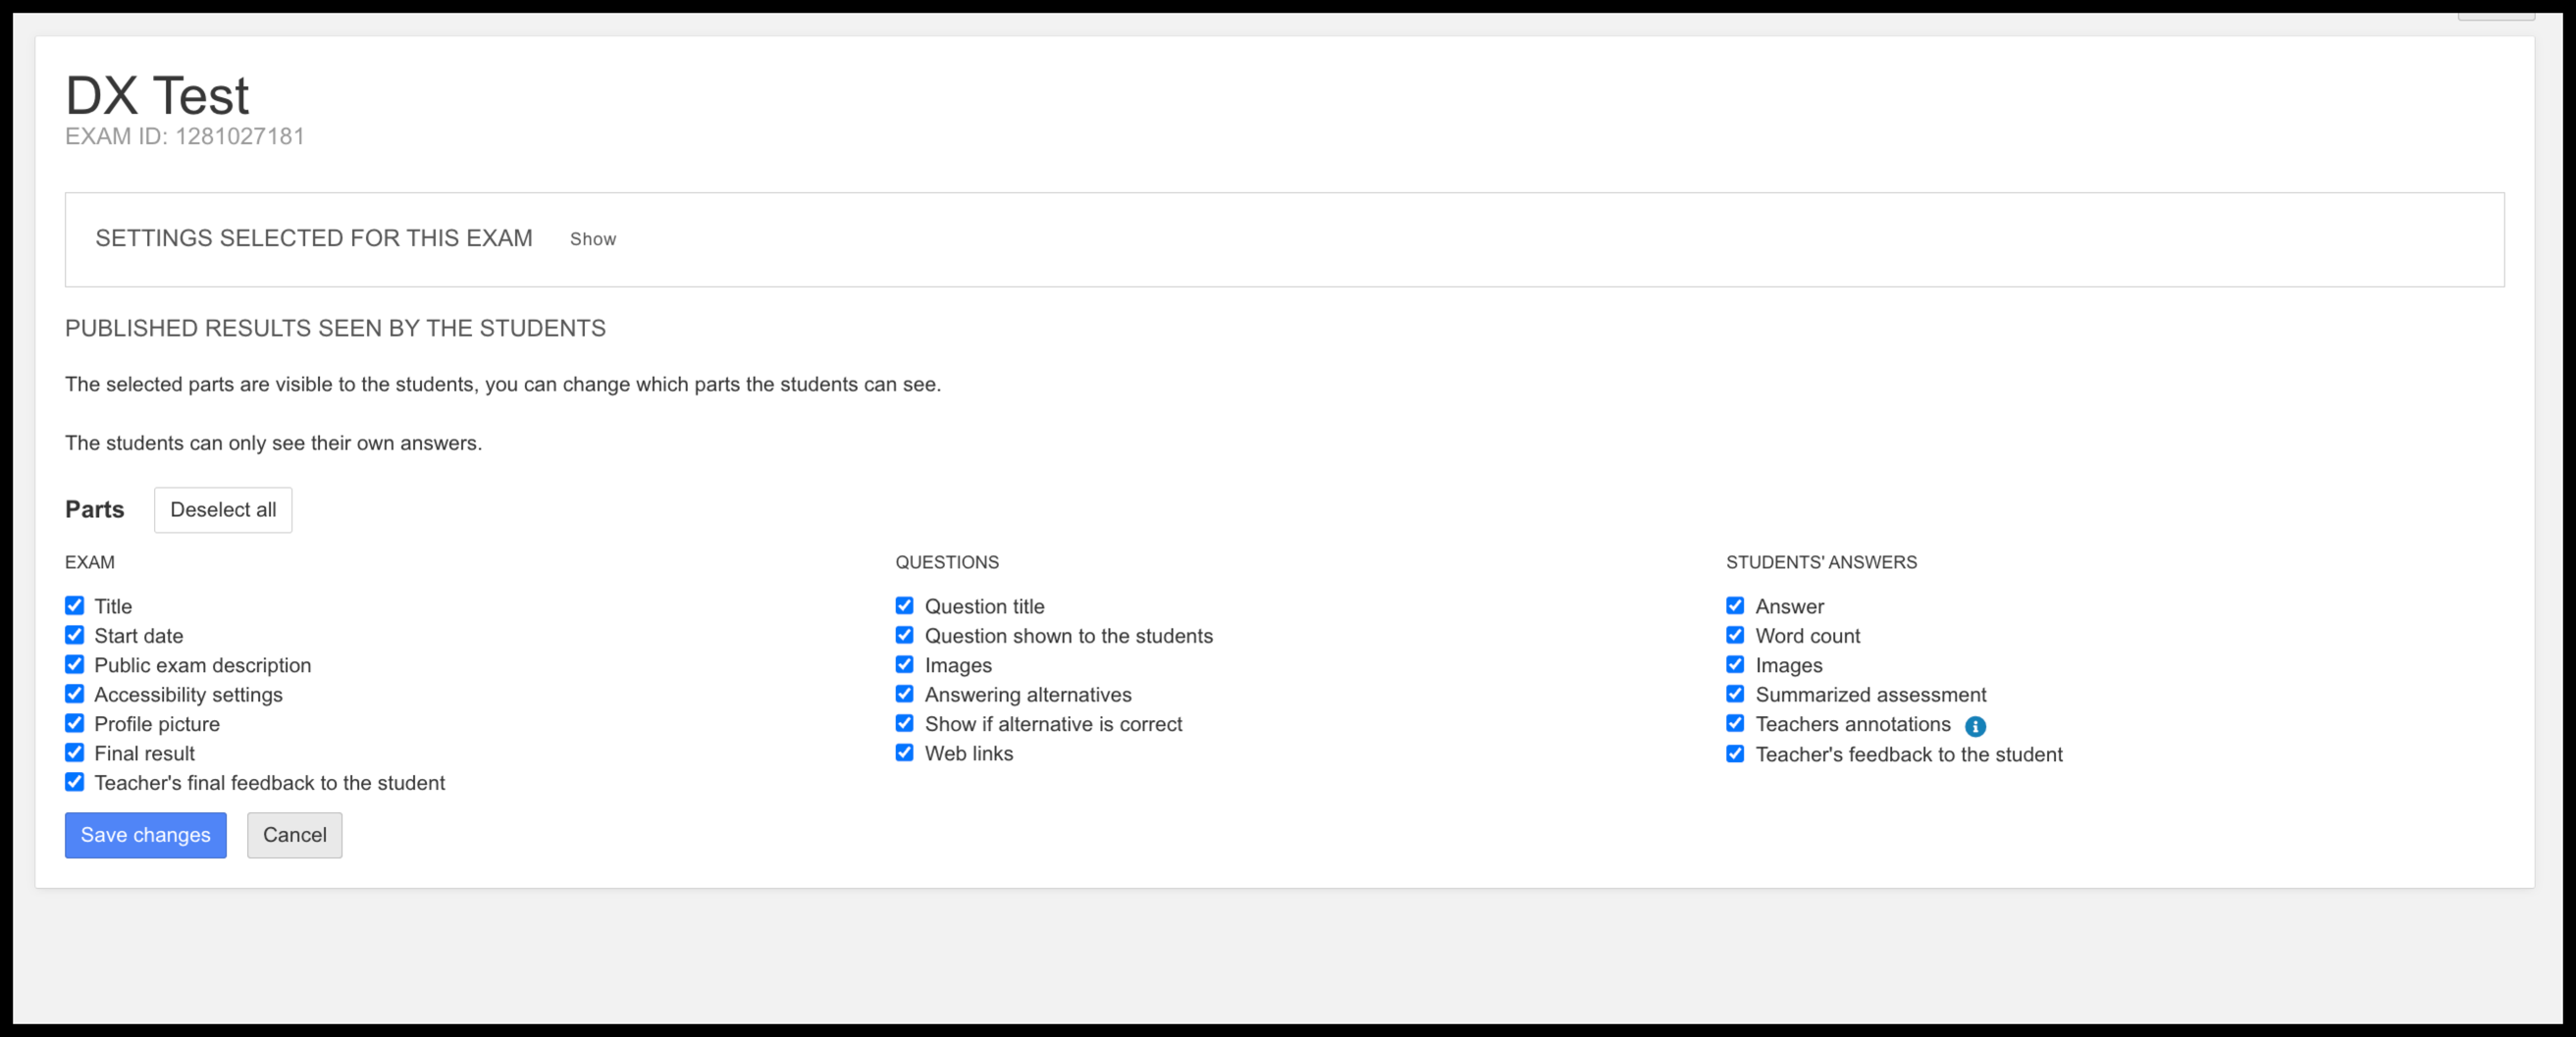Uncheck the Profile picture option
2576x1037 pixels.
75,723
